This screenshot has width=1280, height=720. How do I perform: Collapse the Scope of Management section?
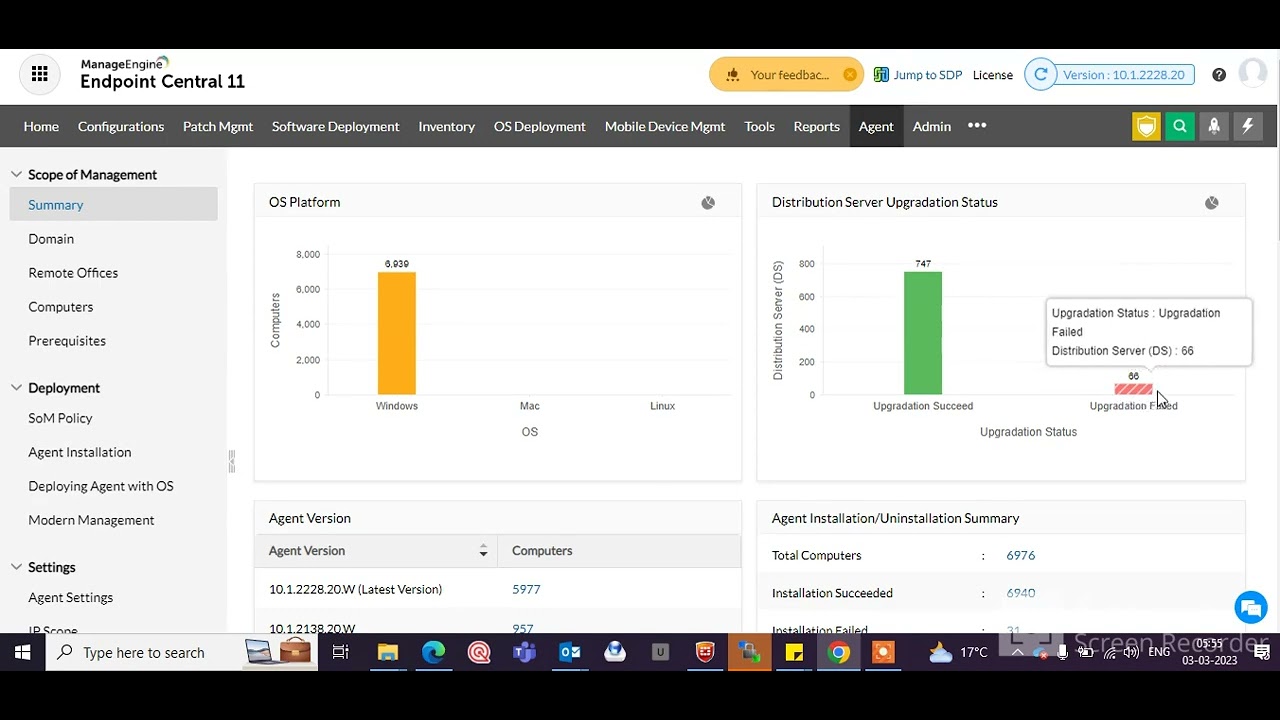[16, 174]
